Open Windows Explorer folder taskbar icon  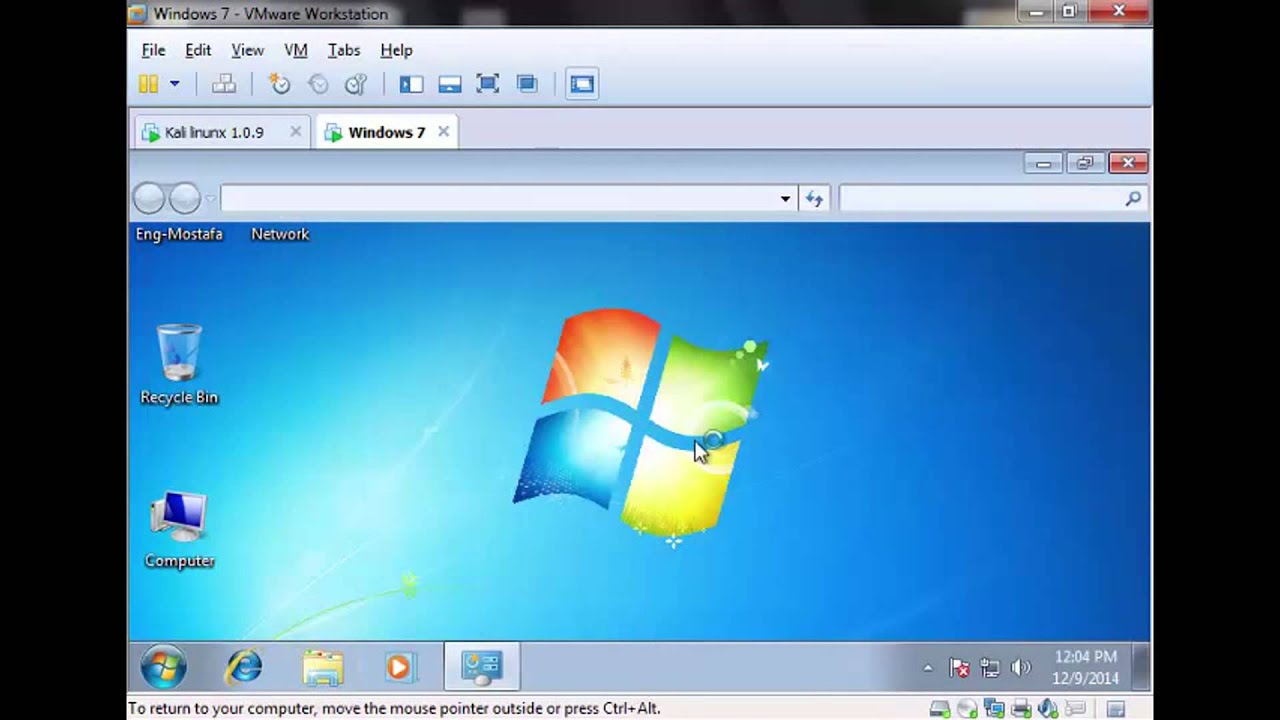[x=323, y=667]
